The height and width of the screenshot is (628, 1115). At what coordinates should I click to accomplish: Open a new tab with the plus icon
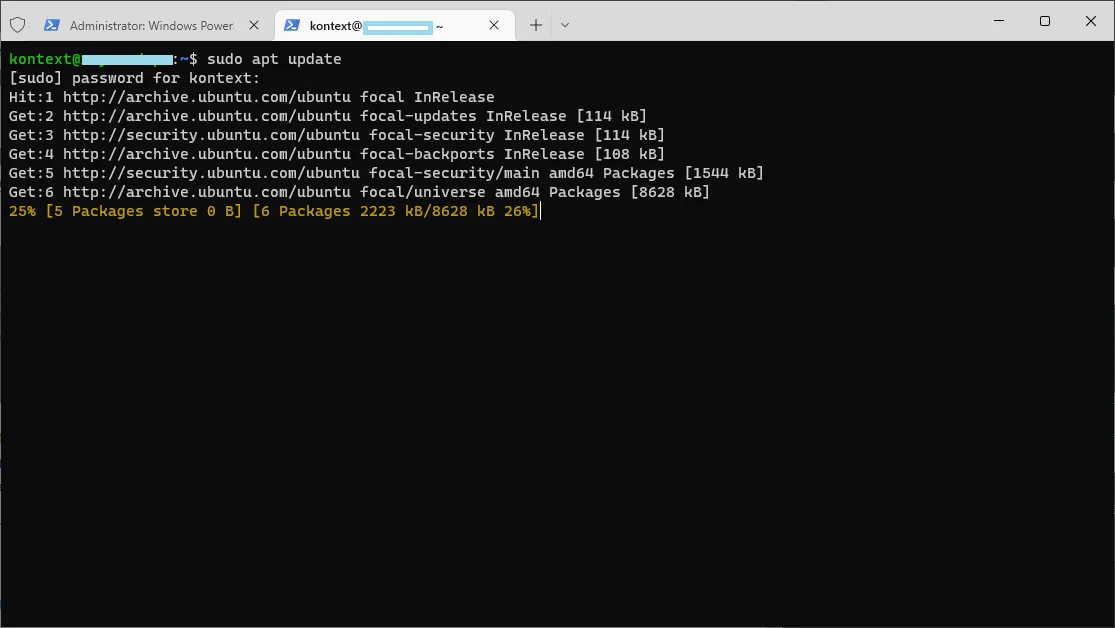point(535,24)
